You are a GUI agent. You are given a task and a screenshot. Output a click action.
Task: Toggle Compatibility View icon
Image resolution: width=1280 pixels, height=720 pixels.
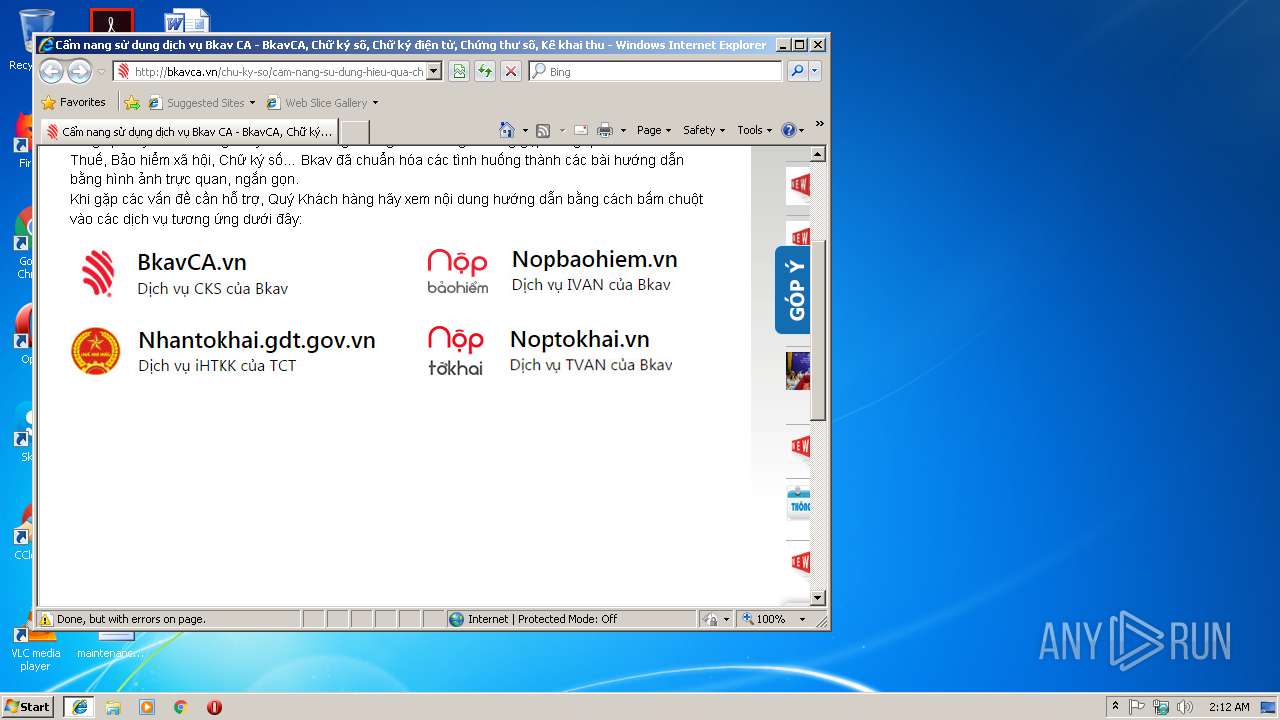point(459,71)
